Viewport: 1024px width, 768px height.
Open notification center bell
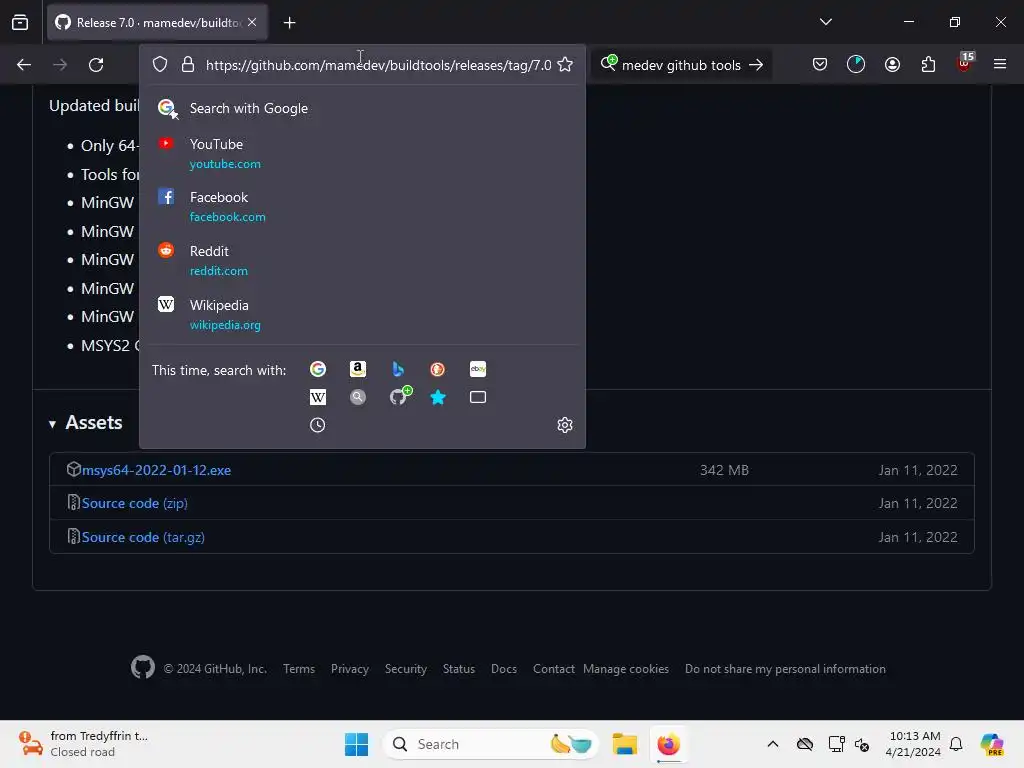[956, 744]
